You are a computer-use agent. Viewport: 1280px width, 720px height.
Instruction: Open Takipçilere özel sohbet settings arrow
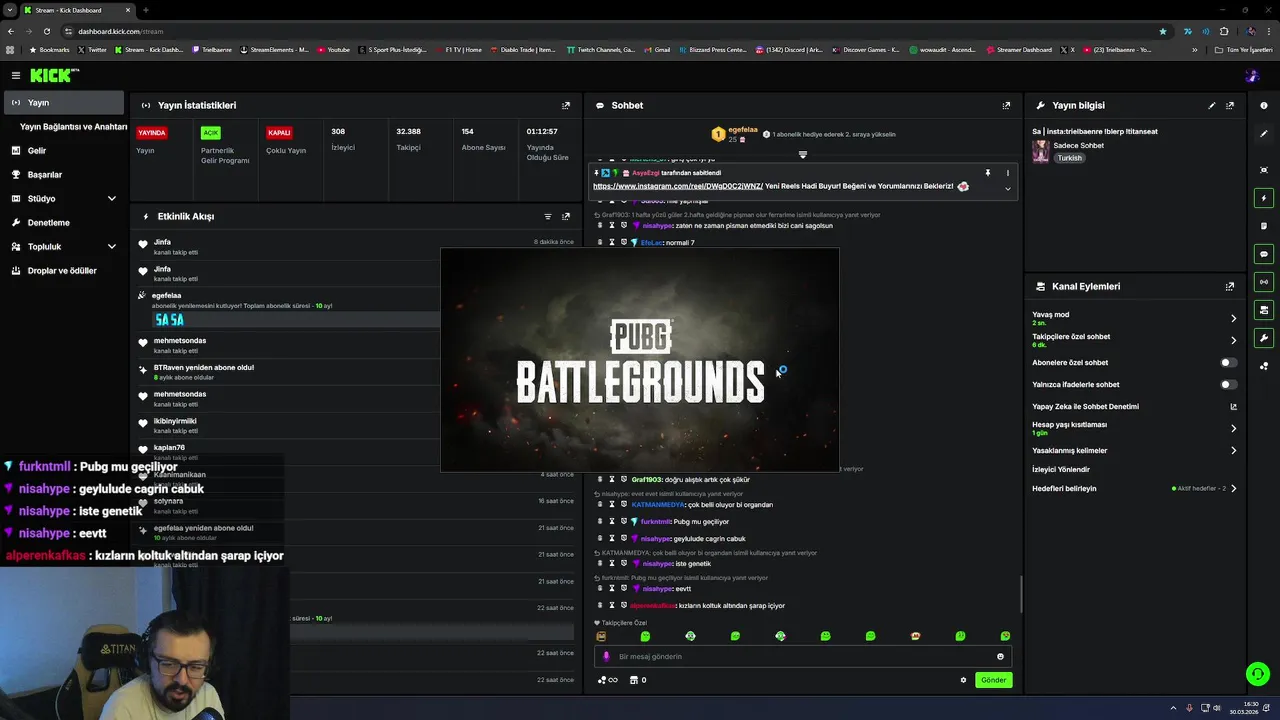[1233, 340]
